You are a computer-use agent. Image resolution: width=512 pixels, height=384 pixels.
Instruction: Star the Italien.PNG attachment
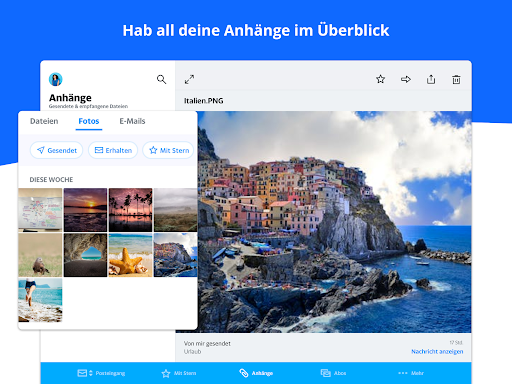click(380, 79)
